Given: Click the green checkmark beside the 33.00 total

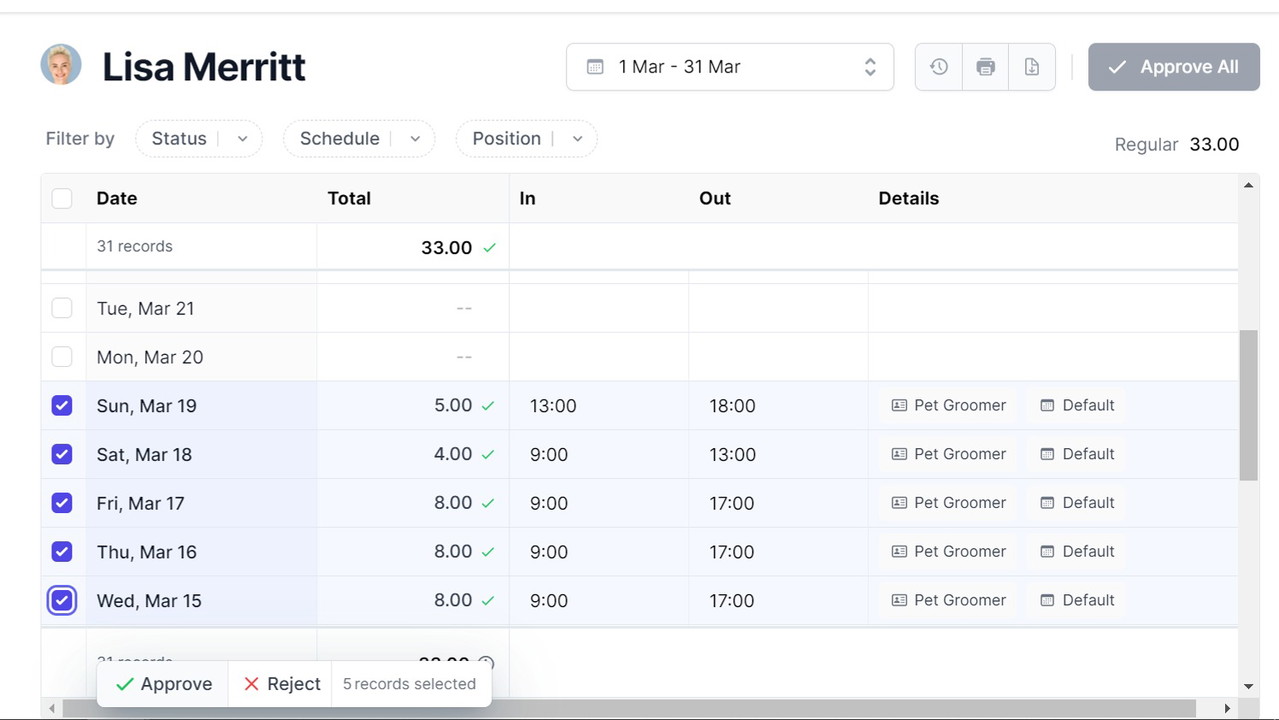Looking at the screenshot, I should tap(489, 248).
